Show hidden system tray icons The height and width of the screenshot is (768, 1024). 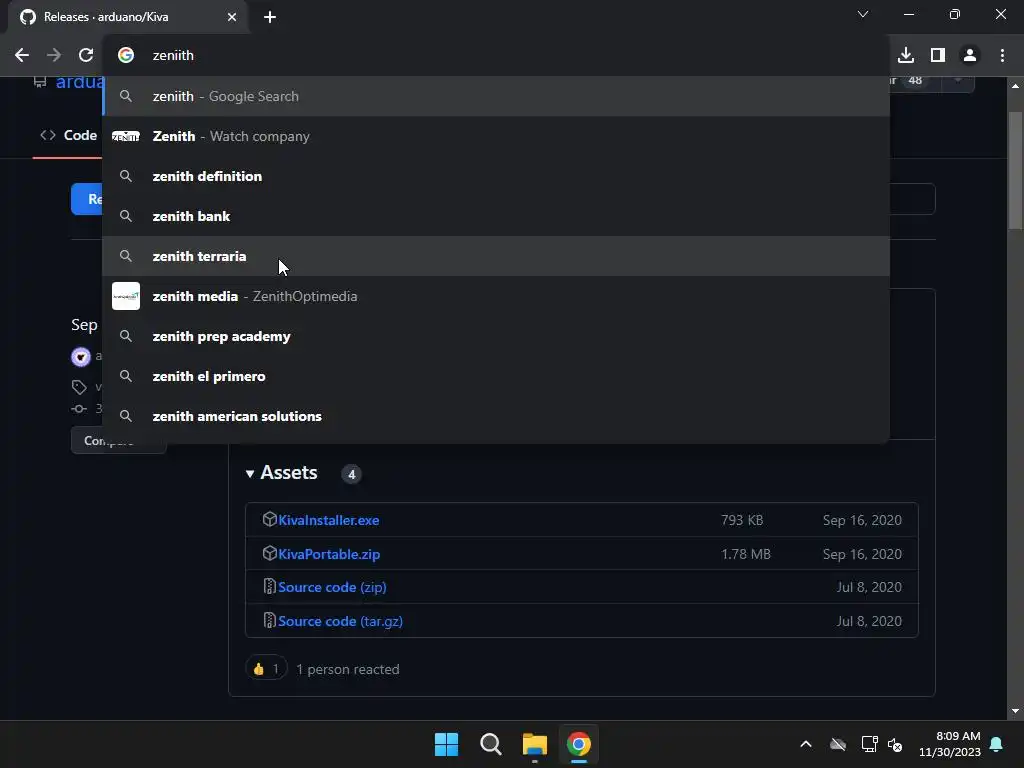(x=806, y=744)
